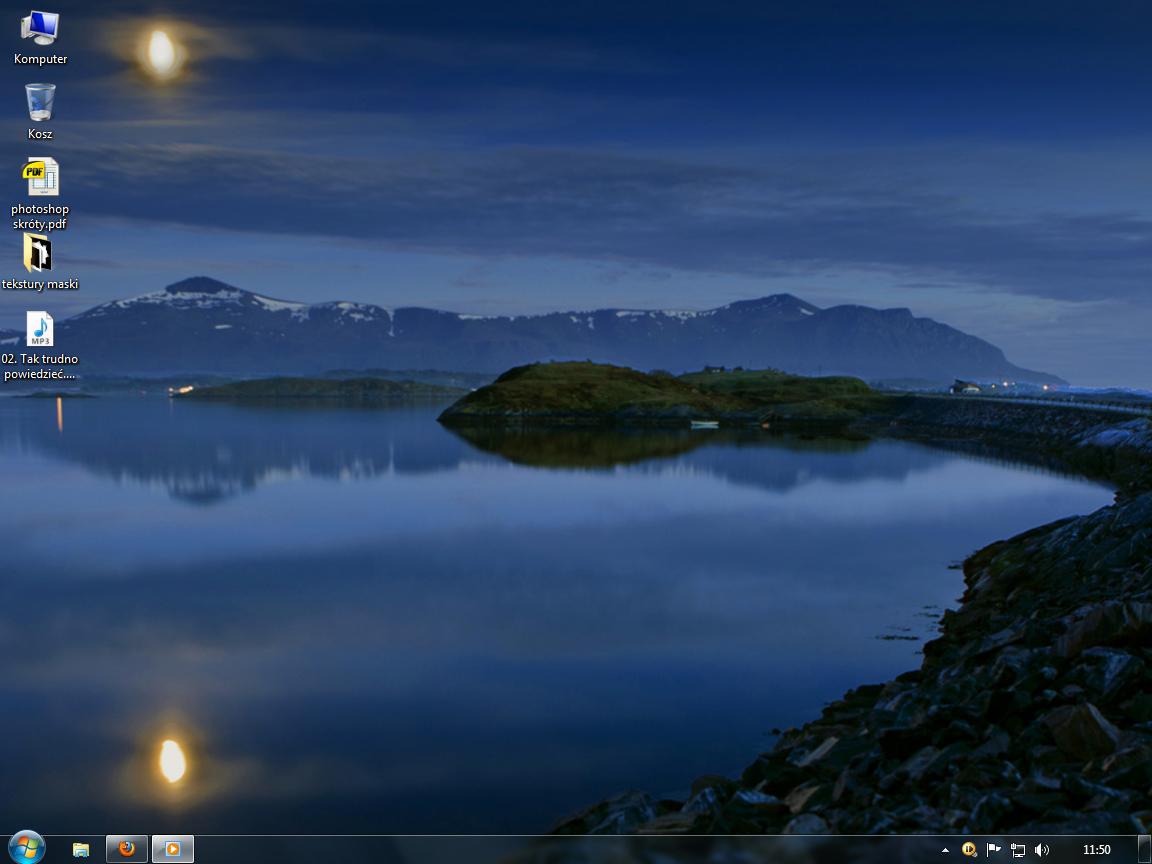This screenshot has height=864, width=1152.
Task: Open Action Center flag icon
Action: click(993, 849)
